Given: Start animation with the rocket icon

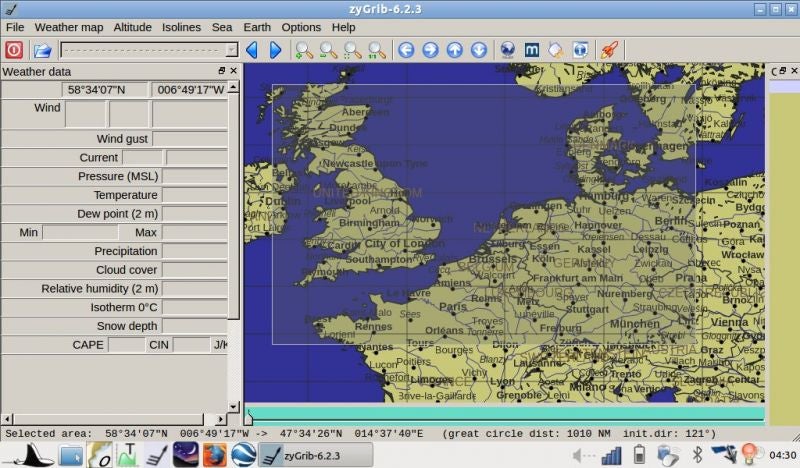Looking at the screenshot, I should 607,50.
